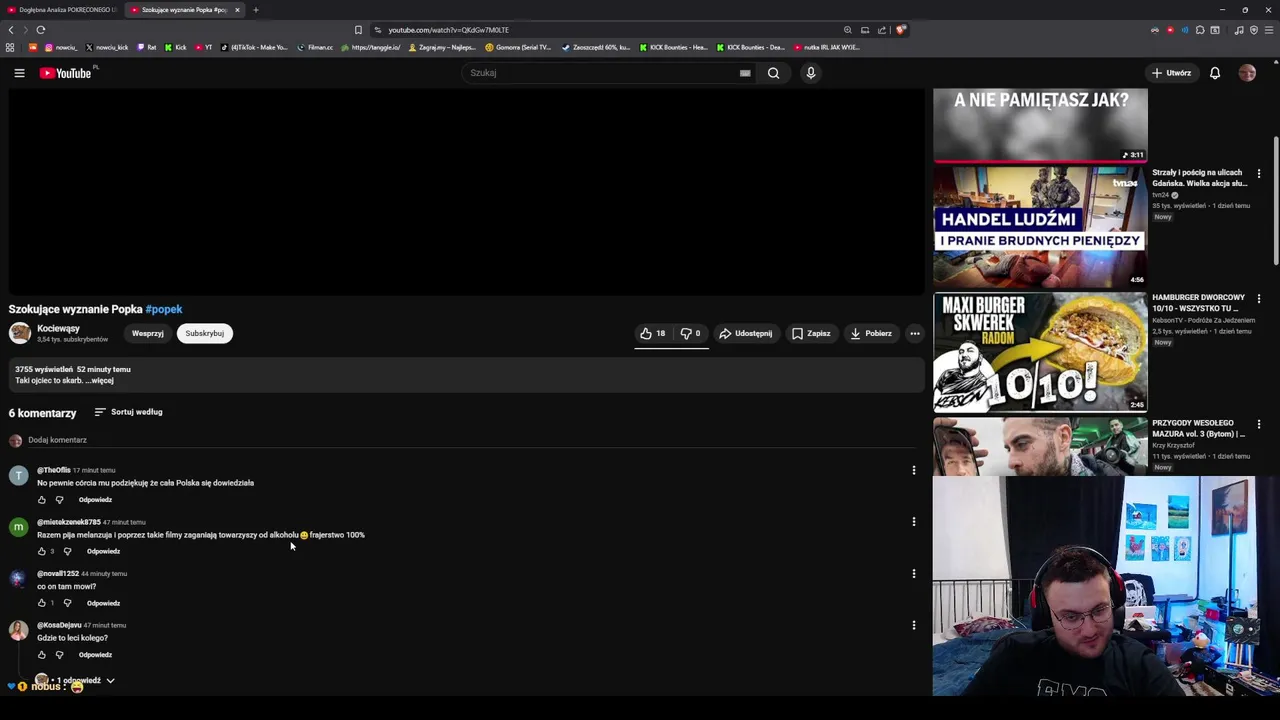Dislike the comment by @novall1252
This screenshot has width=1280, height=720.
coord(67,603)
